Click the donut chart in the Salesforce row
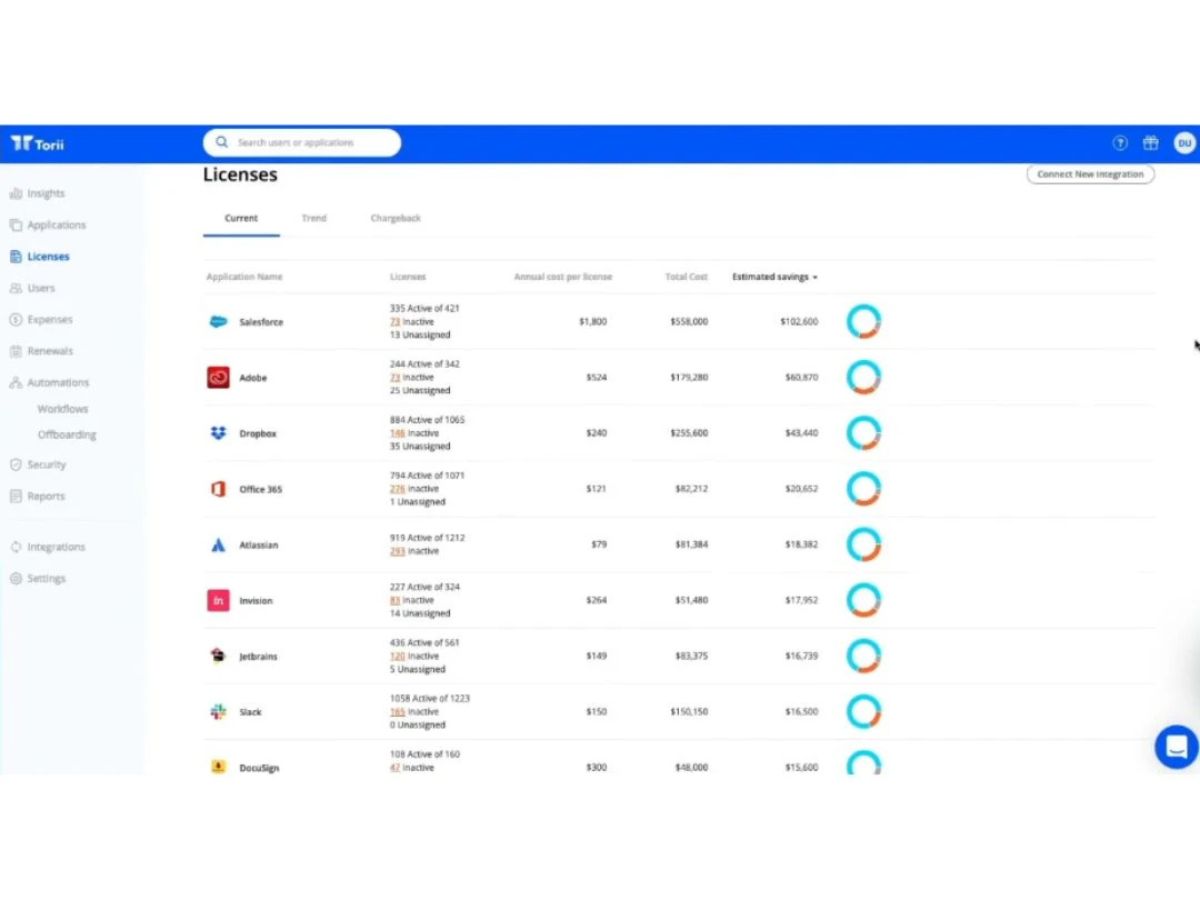This screenshot has width=1200, height=900. pyautogui.click(x=864, y=322)
